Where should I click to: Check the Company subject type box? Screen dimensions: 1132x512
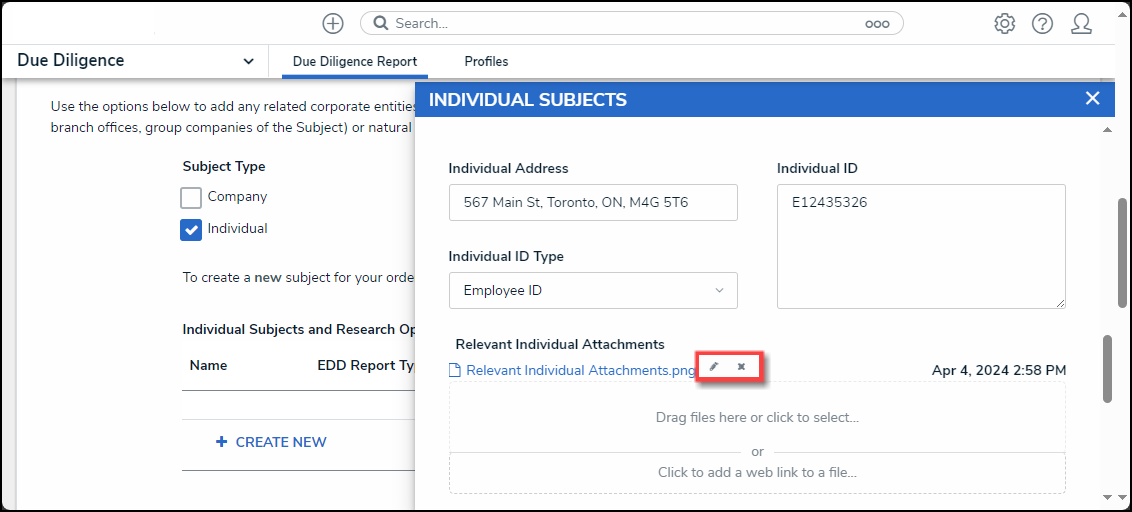click(x=191, y=197)
